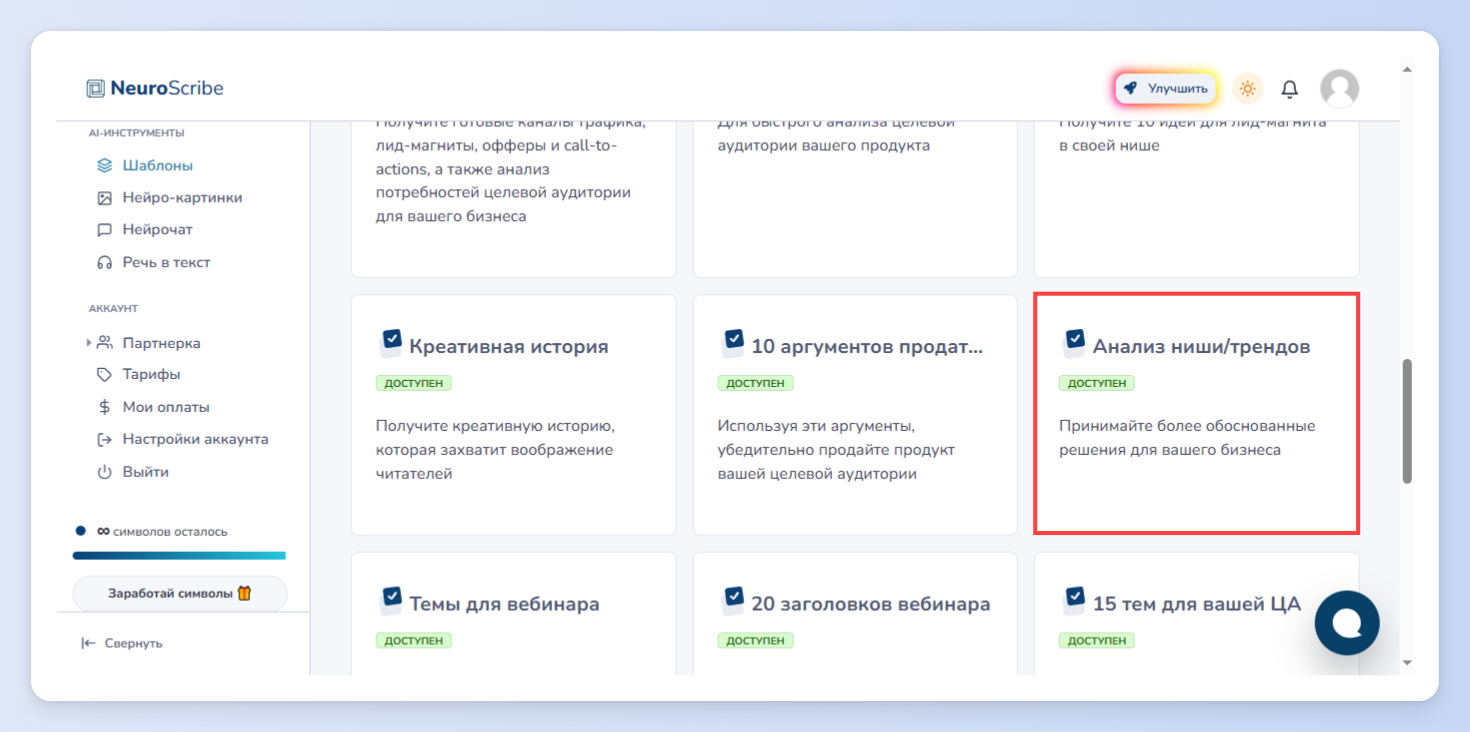Go to Нейро-картинки
The width and height of the screenshot is (1470, 732).
183,198
